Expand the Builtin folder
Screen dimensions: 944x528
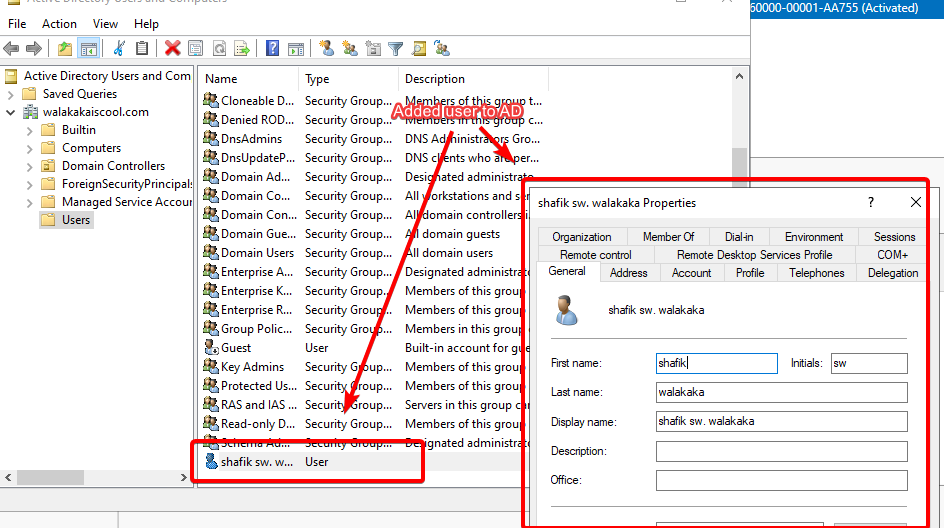(x=30, y=131)
